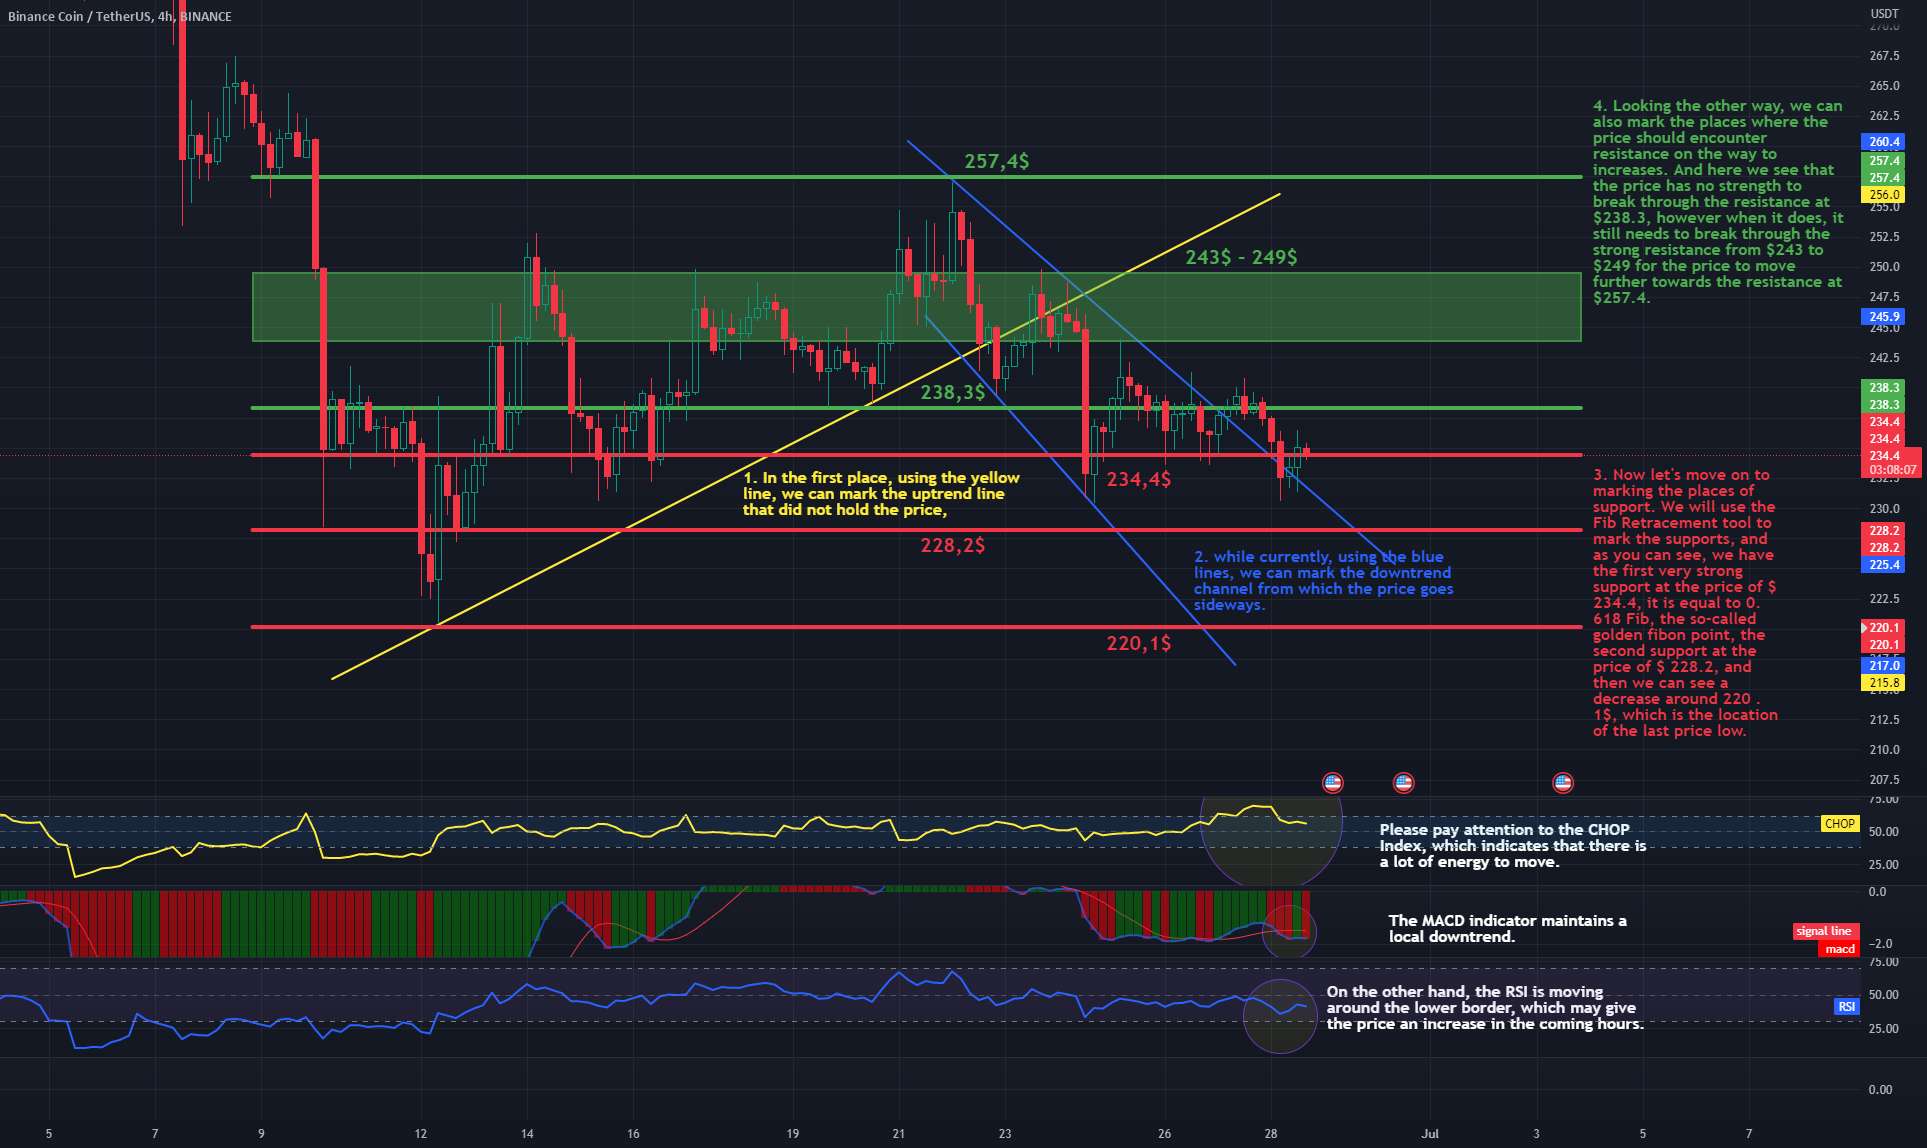Click the 210.0 price scale tick
The height and width of the screenshot is (1148, 1927).
(1884, 750)
